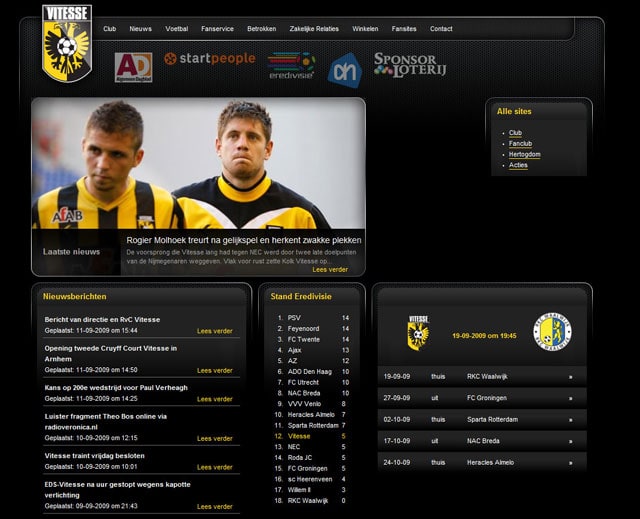Click the 24-10-09 fixture date
Viewport: 640px width, 519px height.
397,463
